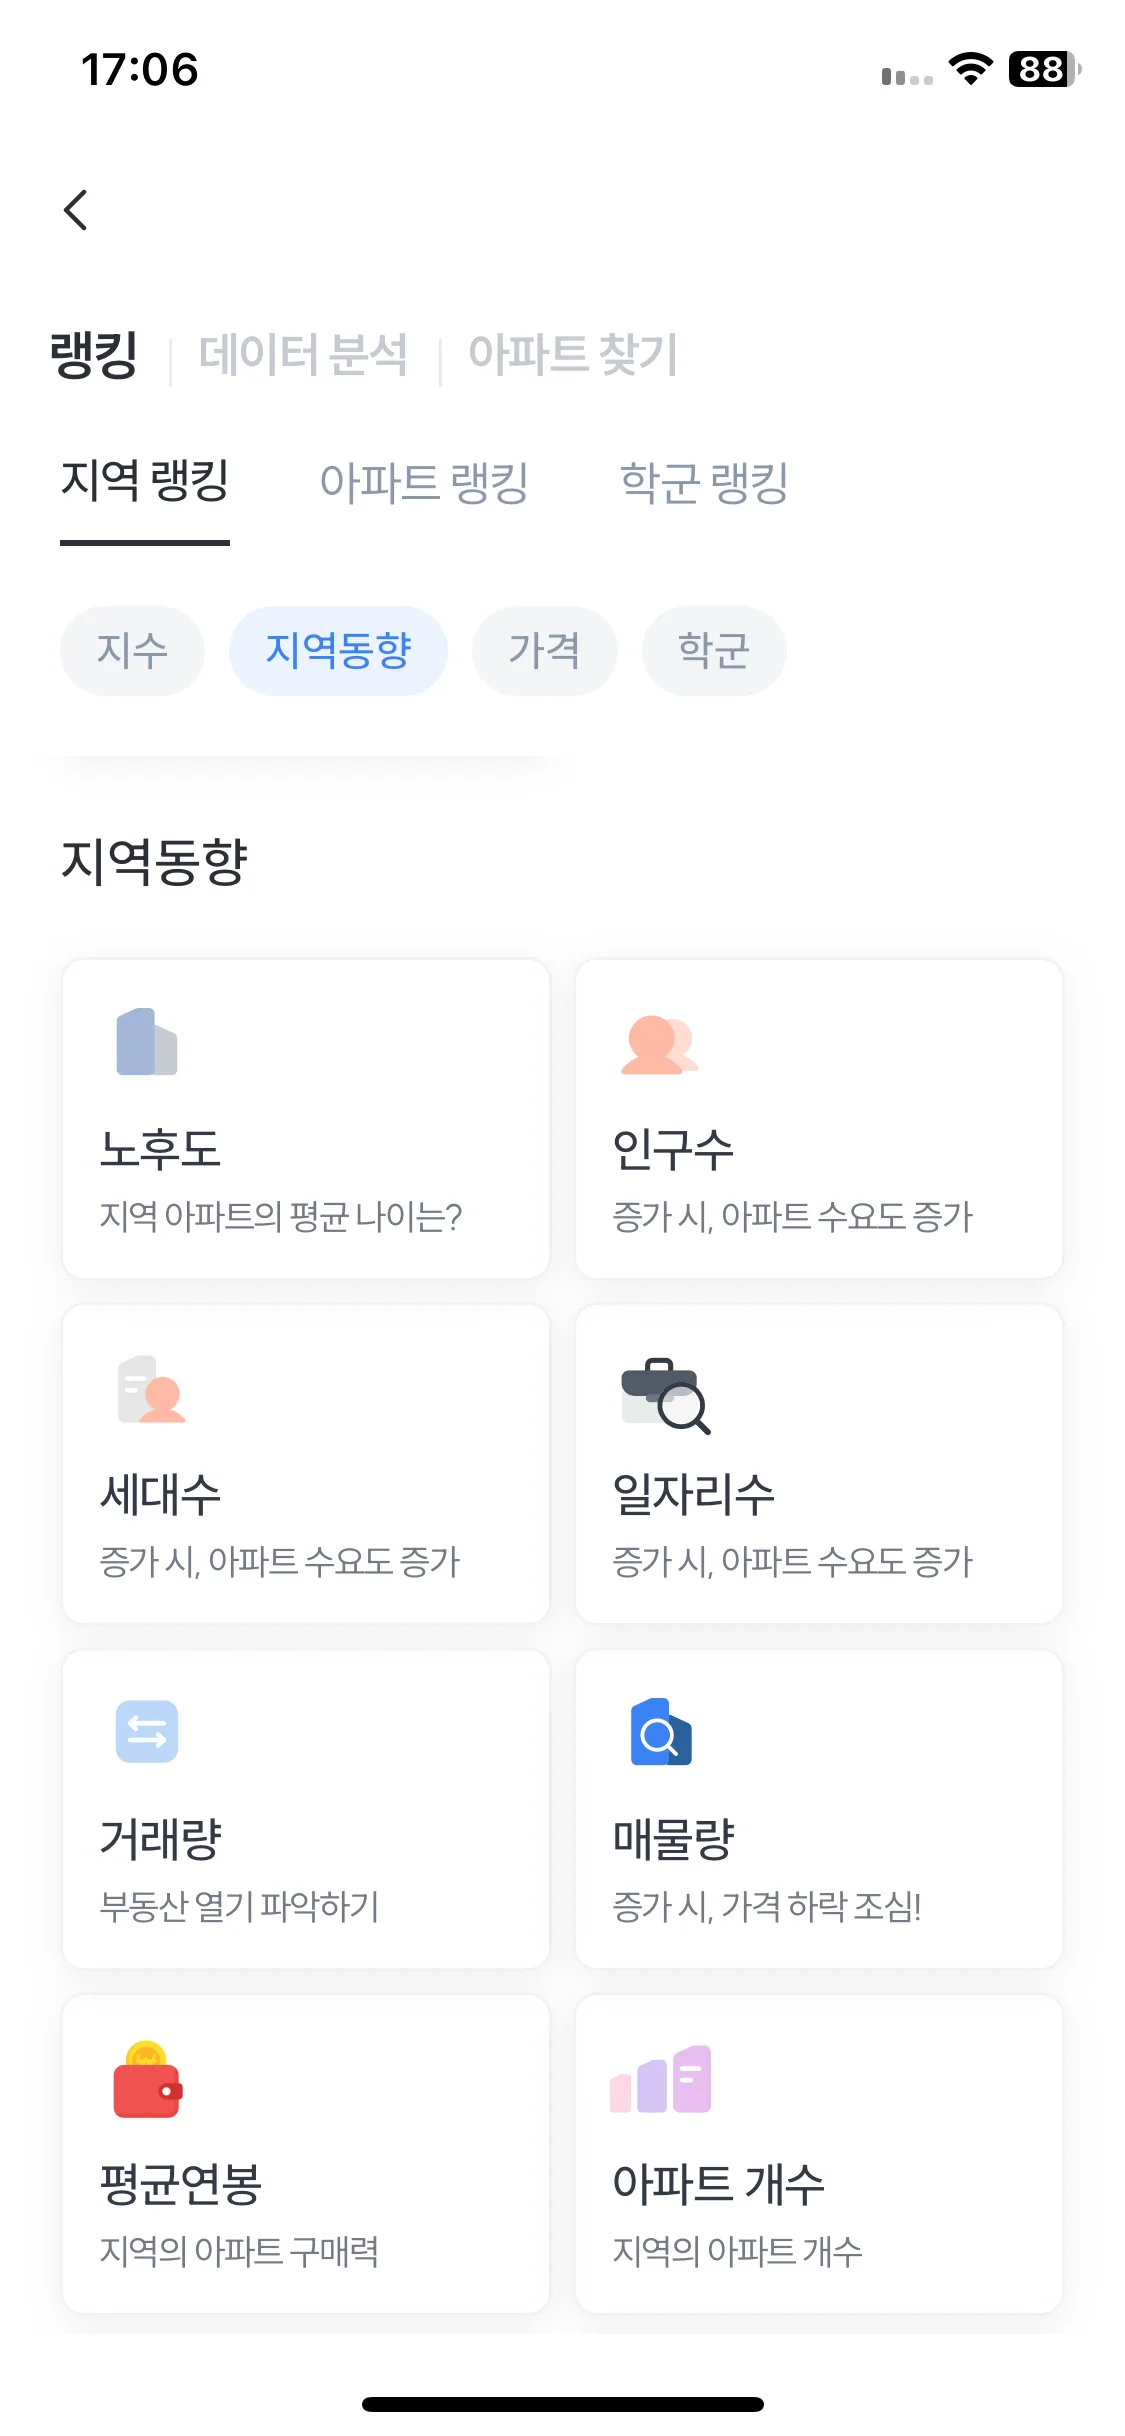
Task: Switch to the 아파트 찾기 section
Action: [x=573, y=355]
